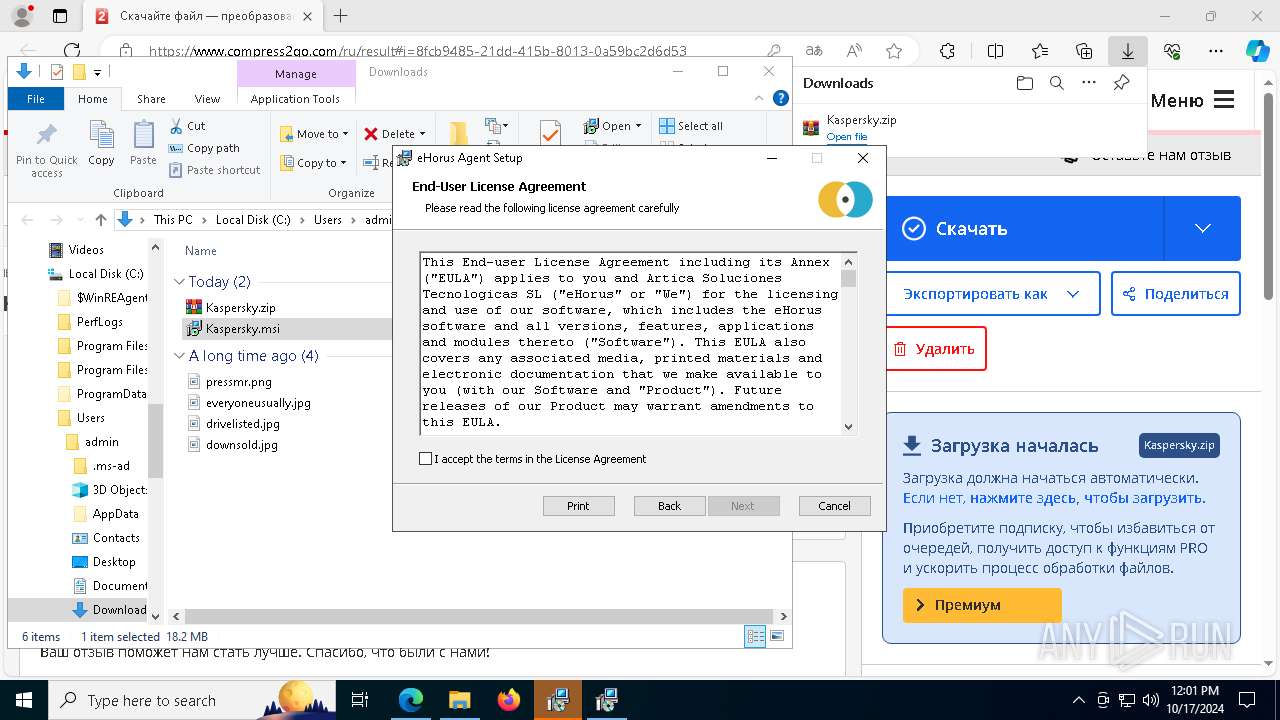Open Move to dropdown in Explorer

(314, 134)
